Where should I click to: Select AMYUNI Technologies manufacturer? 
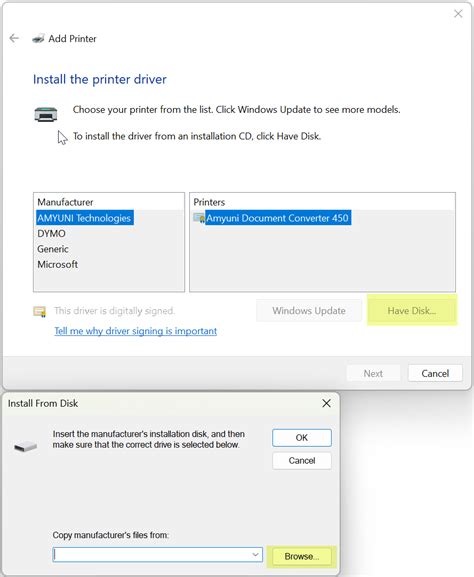coord(84,218)
